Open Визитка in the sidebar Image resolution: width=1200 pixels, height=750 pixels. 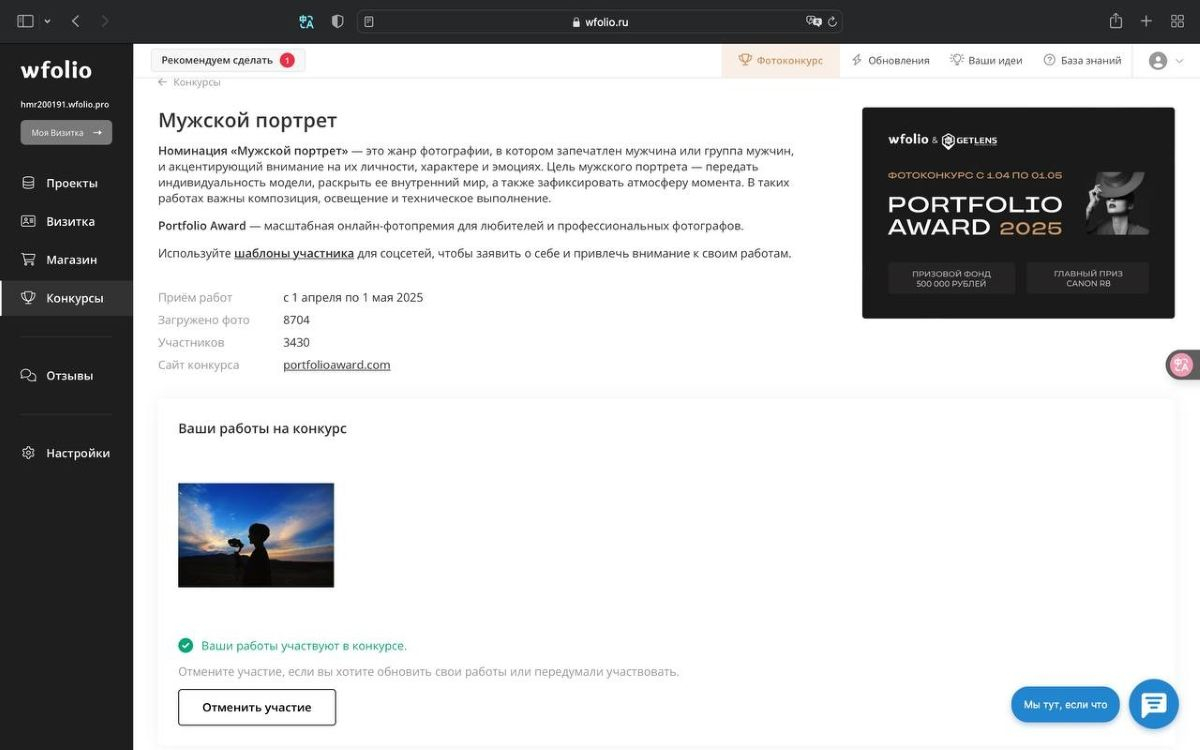[66, 221]
